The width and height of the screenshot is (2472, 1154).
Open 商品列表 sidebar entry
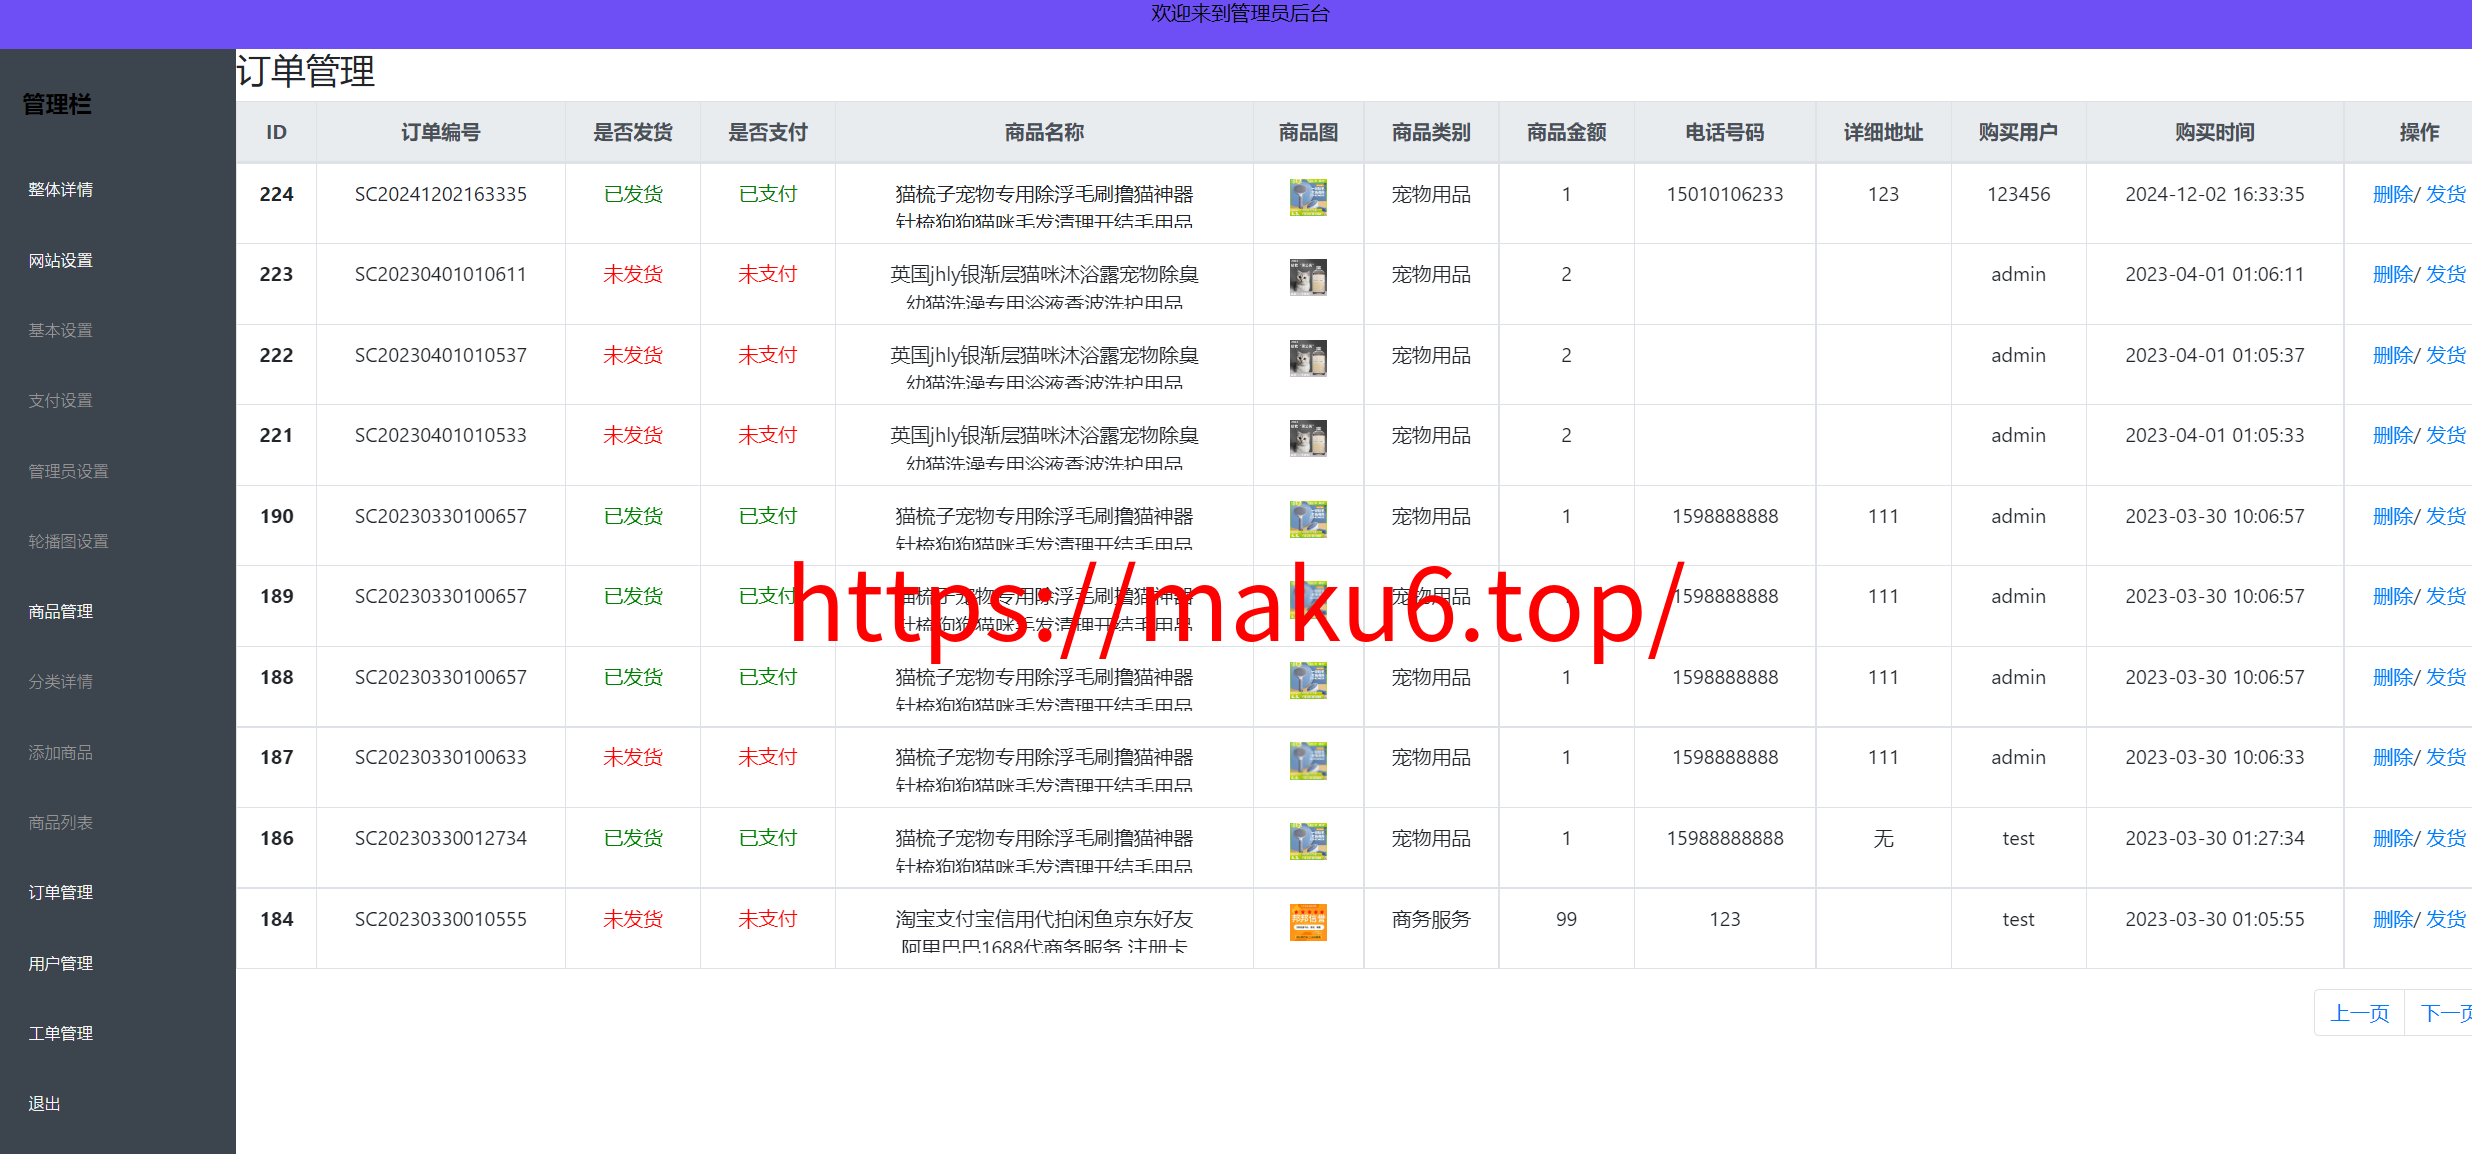(x=60, y=822)
